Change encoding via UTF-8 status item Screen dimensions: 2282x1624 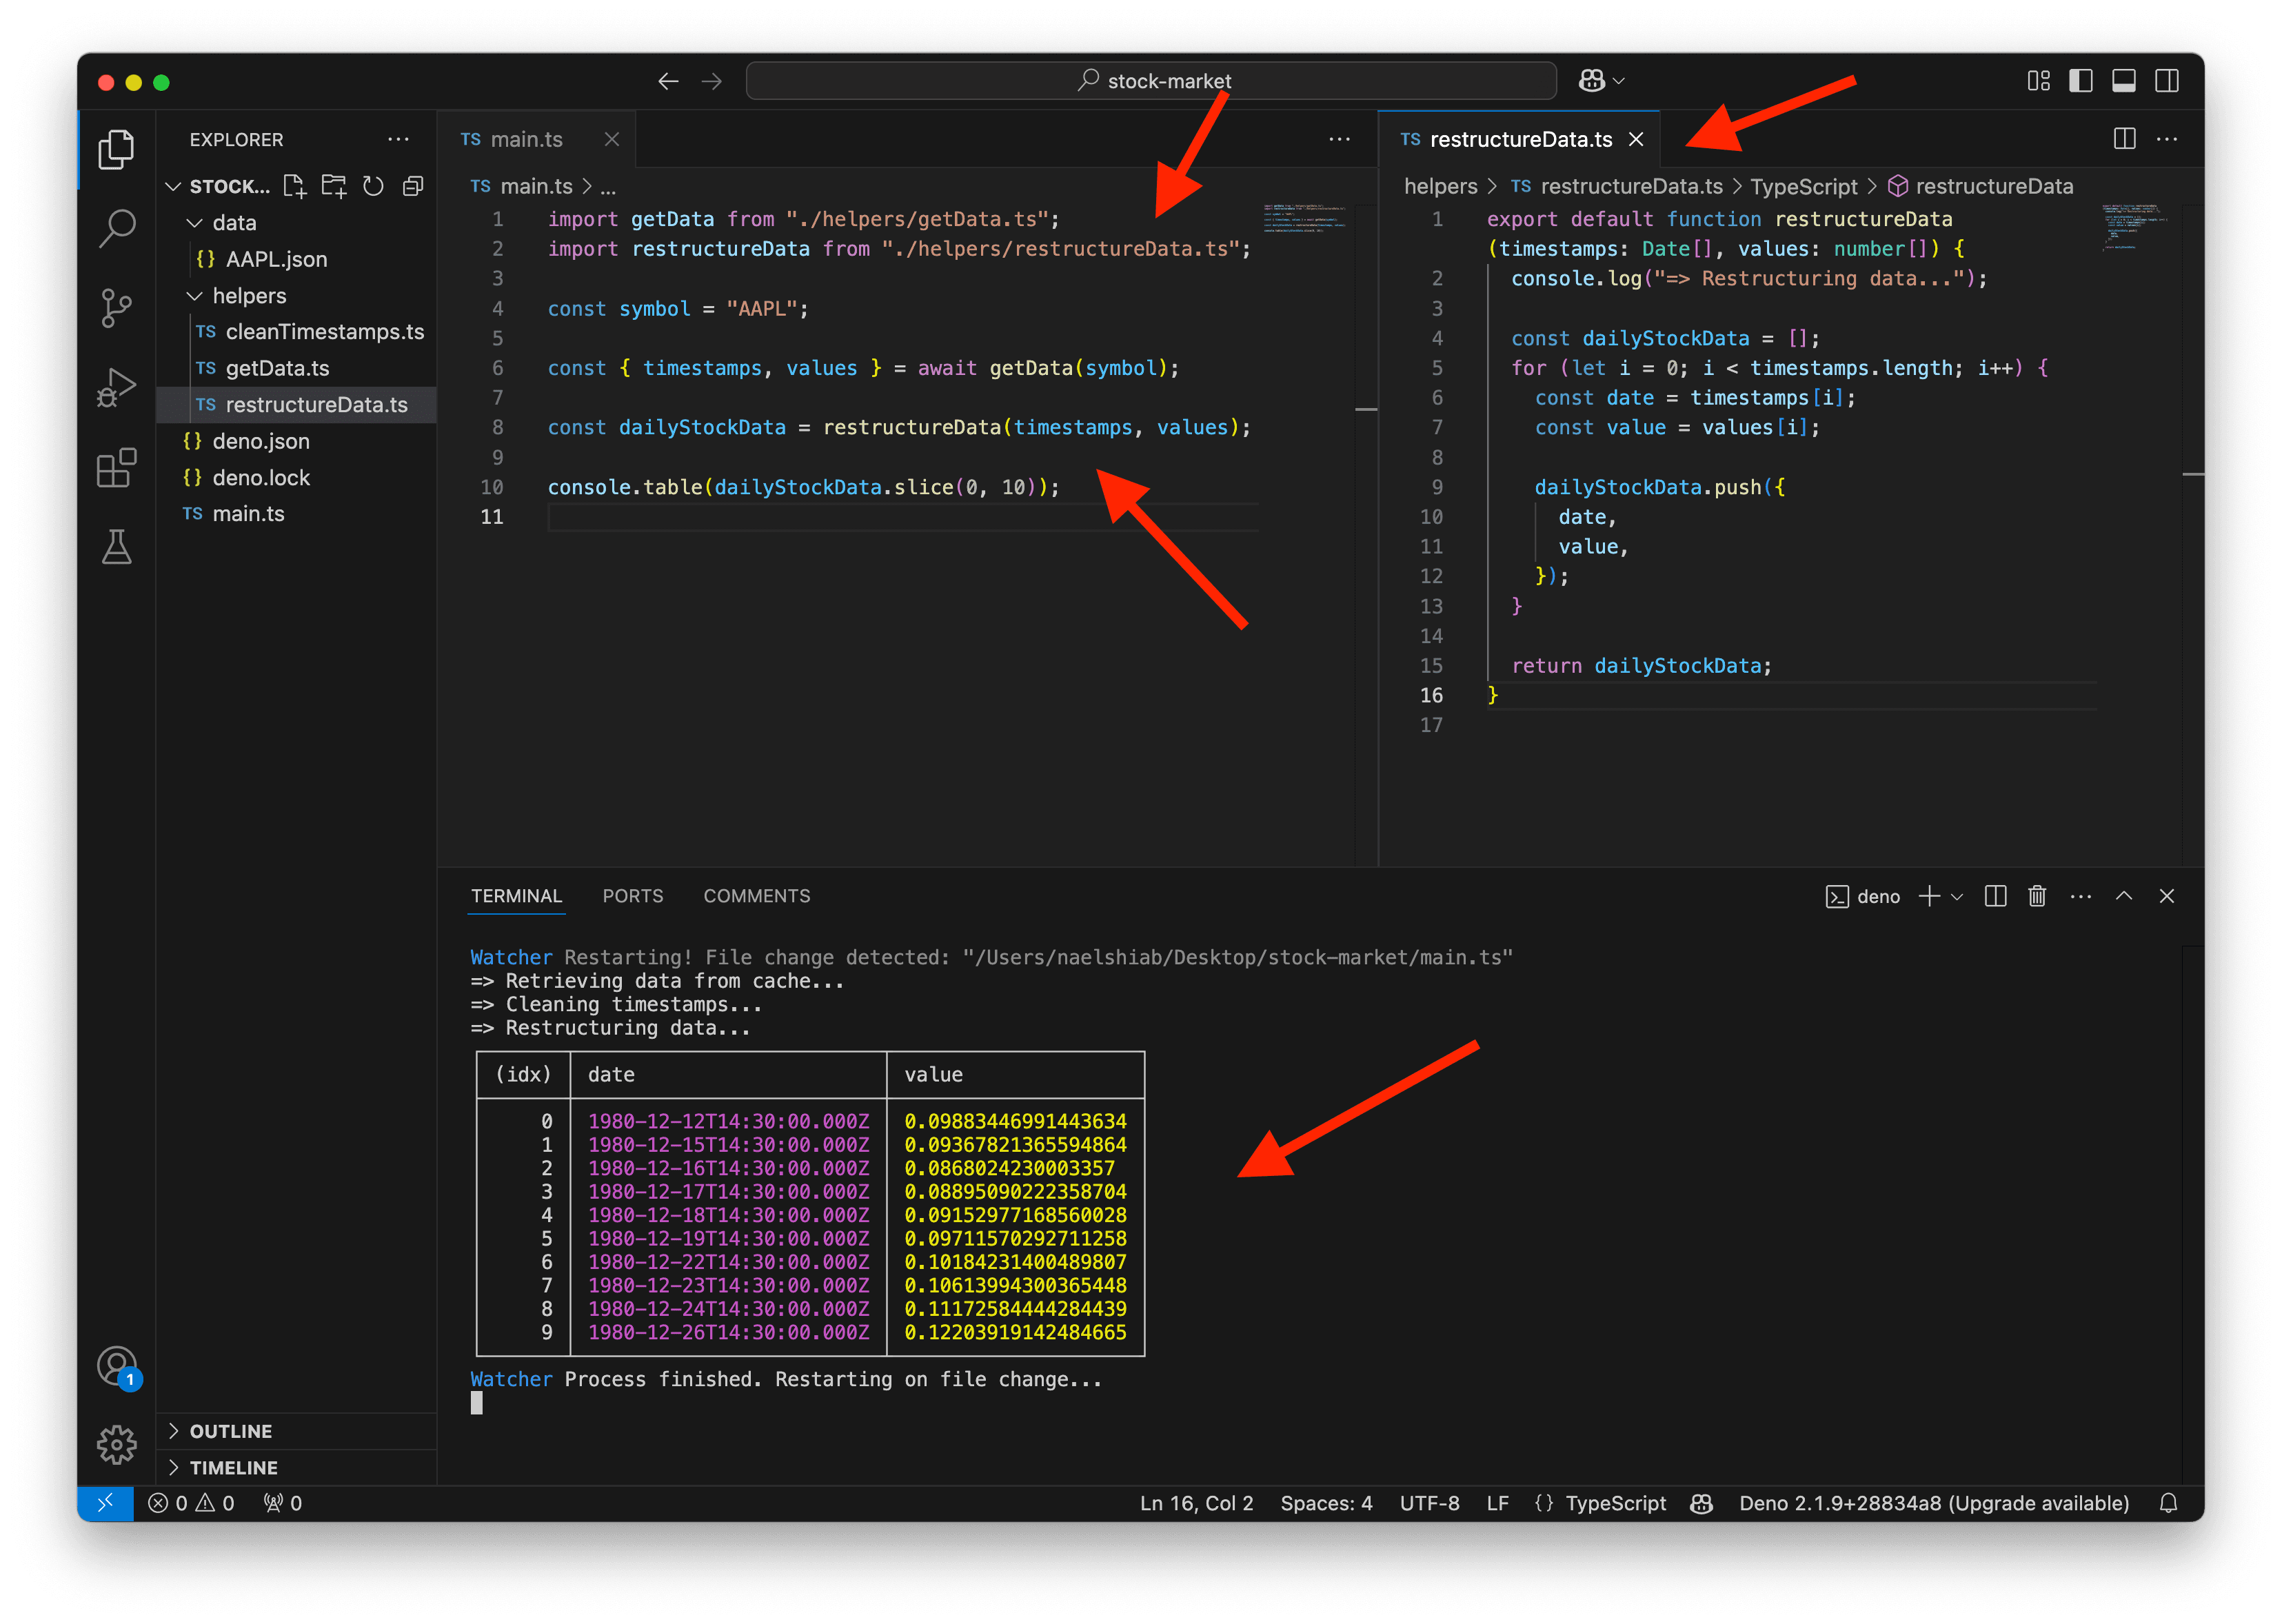[1429, 1504]
